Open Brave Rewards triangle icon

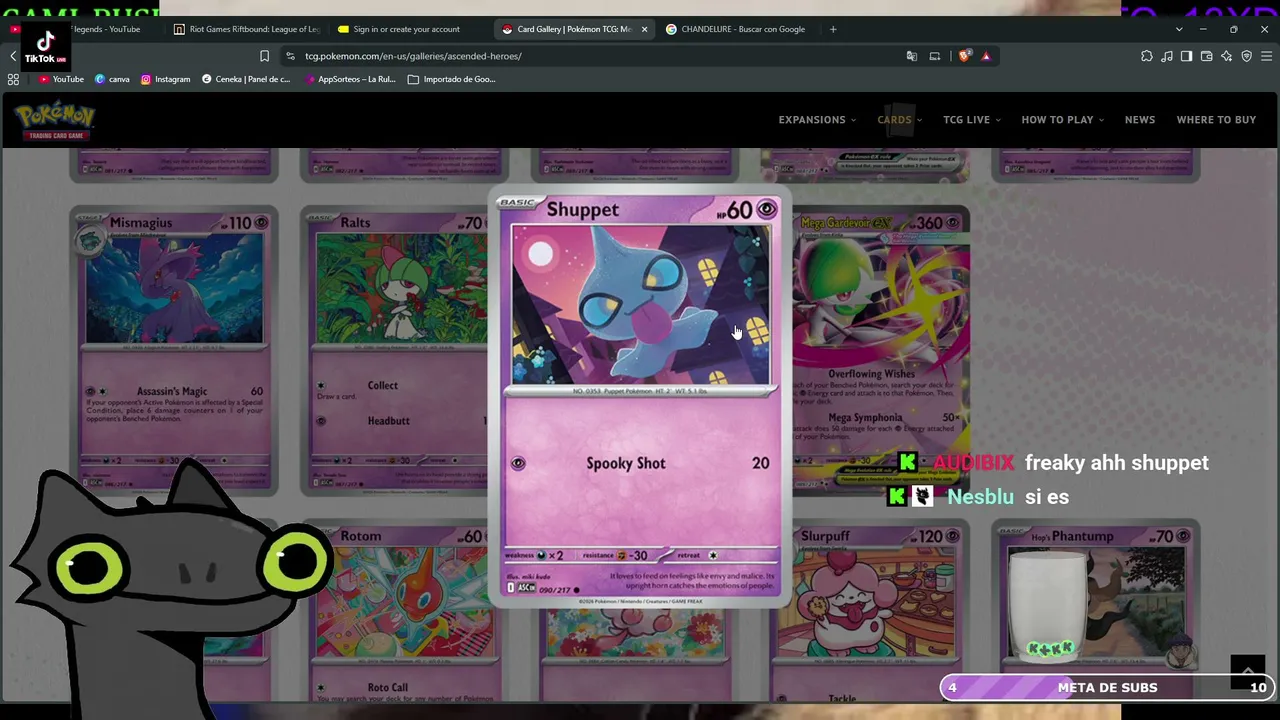986,56
